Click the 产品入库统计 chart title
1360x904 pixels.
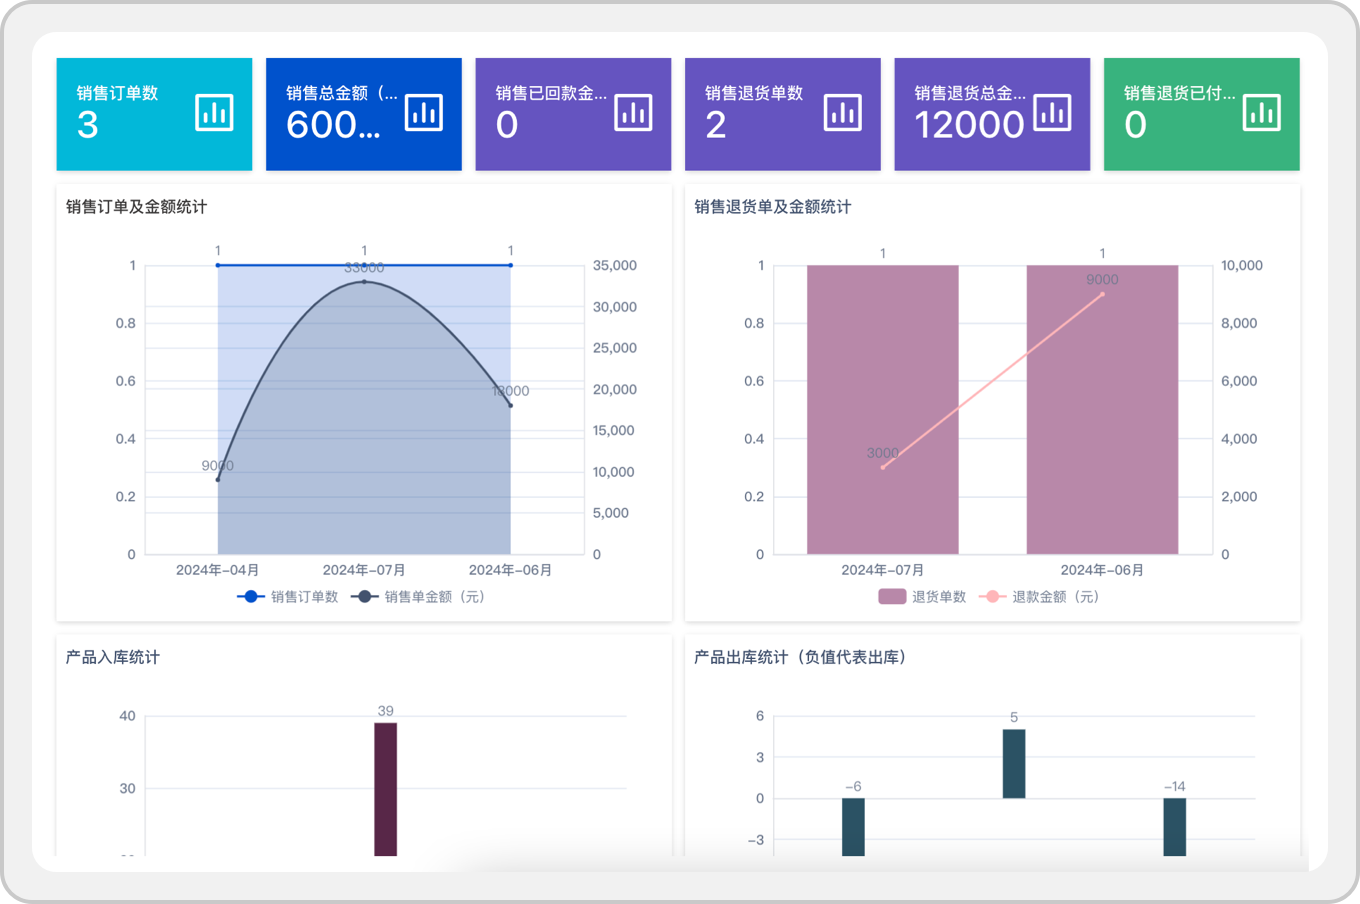click(x=113, y=657)
